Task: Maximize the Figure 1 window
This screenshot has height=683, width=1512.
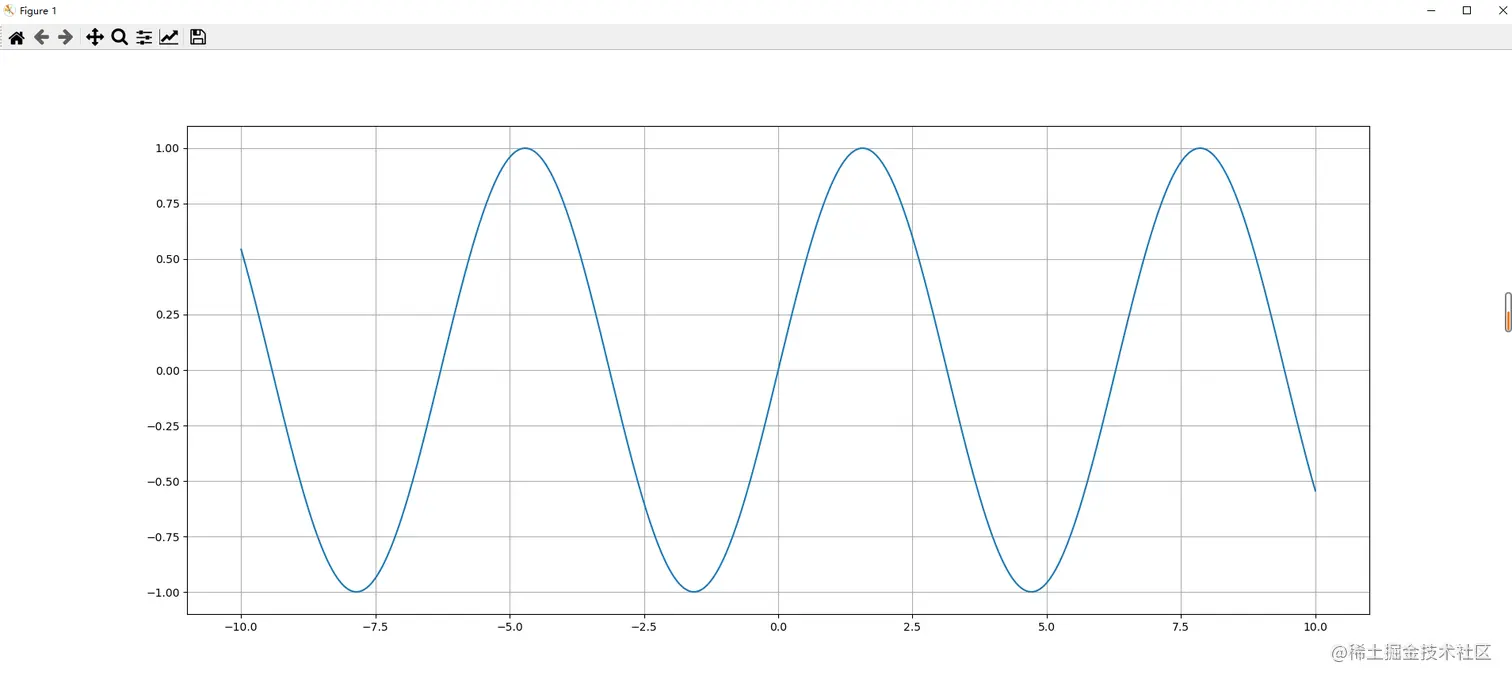Action: click(1467, 10)
